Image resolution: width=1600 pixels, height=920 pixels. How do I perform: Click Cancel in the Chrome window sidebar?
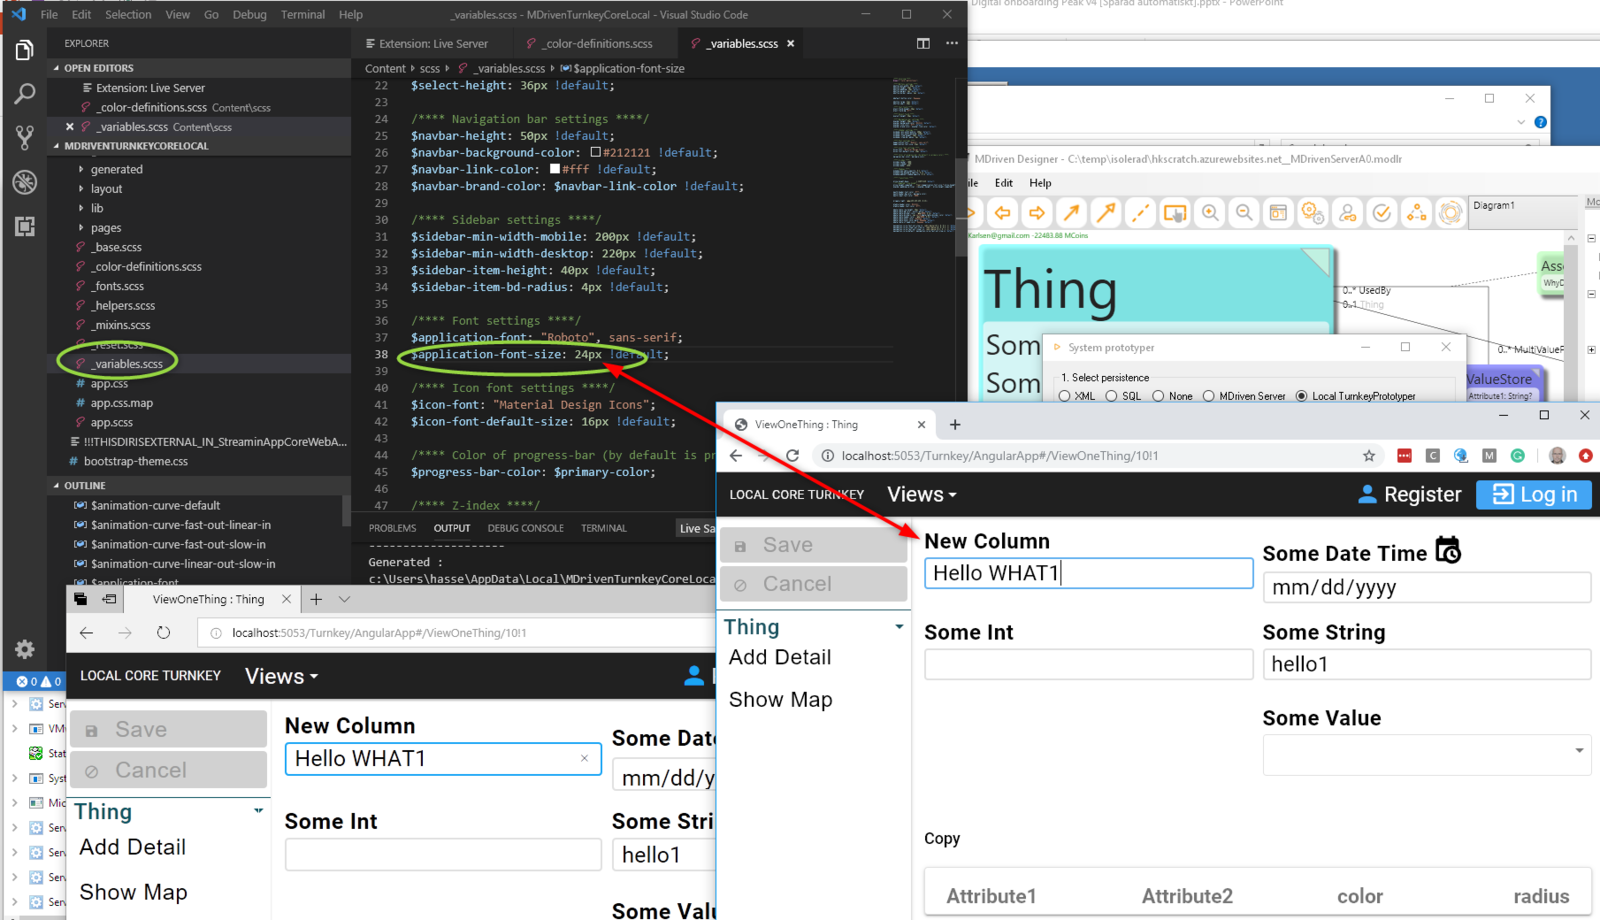tap(813, 584)
